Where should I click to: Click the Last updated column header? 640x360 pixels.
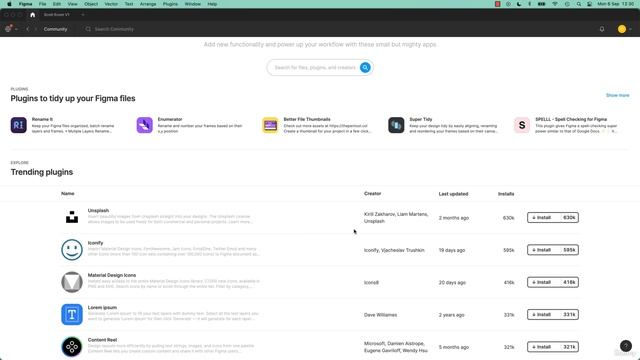(453, 194)
